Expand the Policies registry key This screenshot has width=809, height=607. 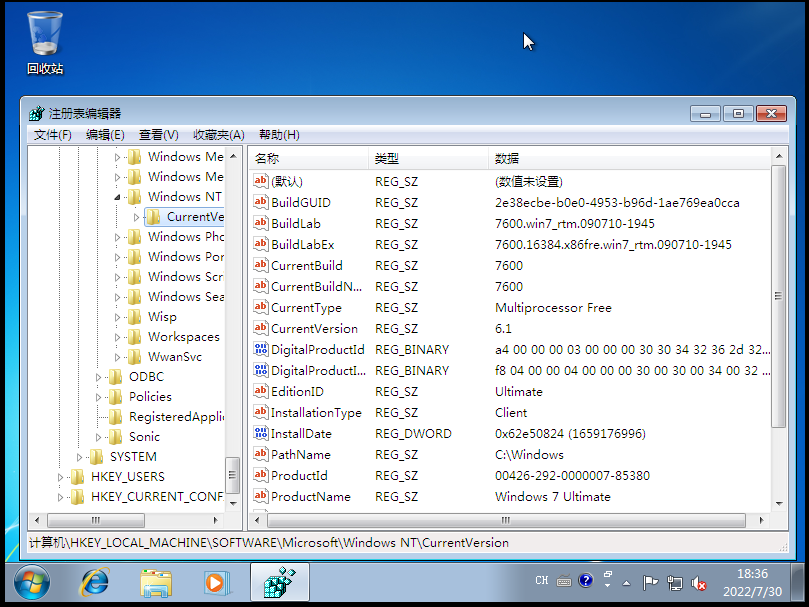(99, 397)
